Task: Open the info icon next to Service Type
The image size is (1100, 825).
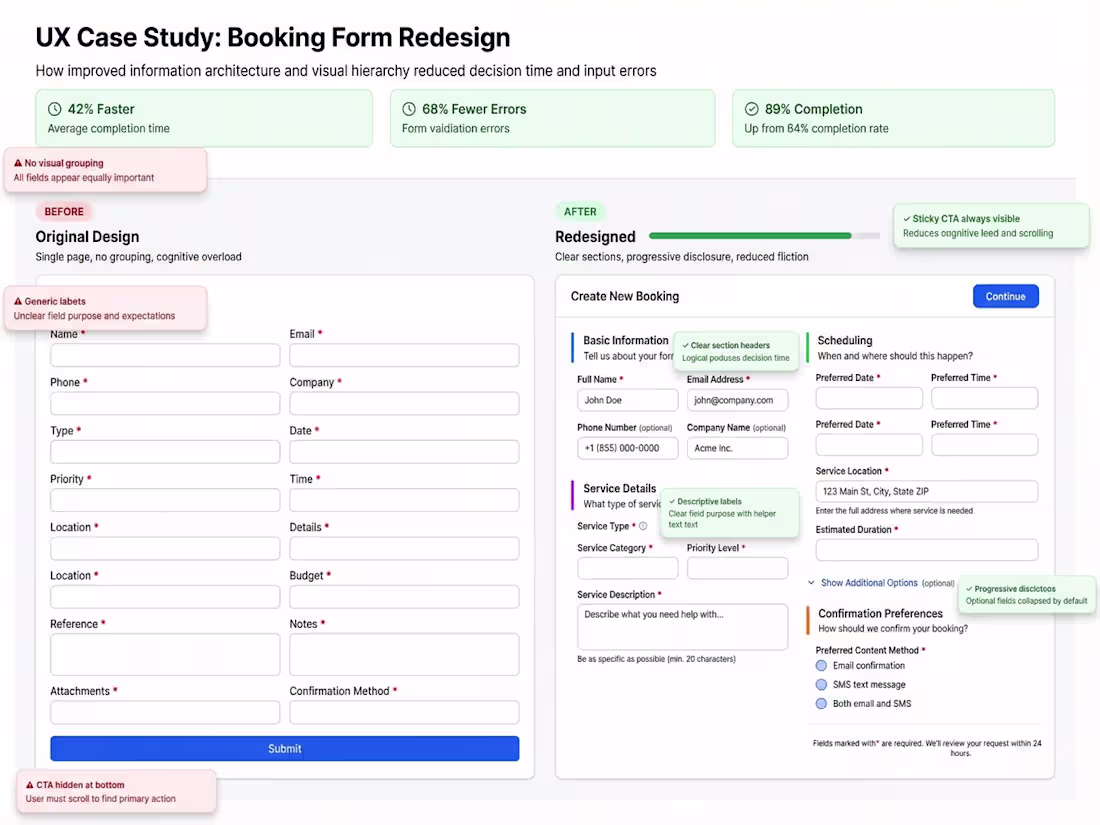Action: tap(641, 525)
